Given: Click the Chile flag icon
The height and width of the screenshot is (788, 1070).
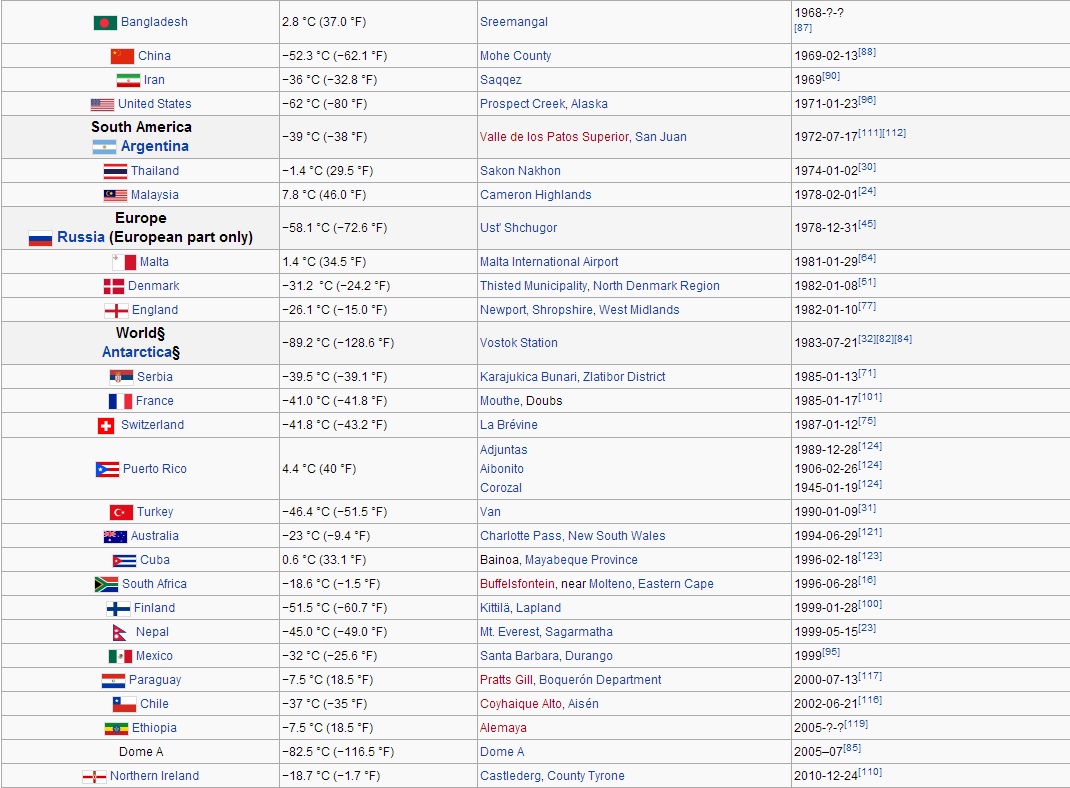Looking at the screenshot, I should (x=124, y=704).
